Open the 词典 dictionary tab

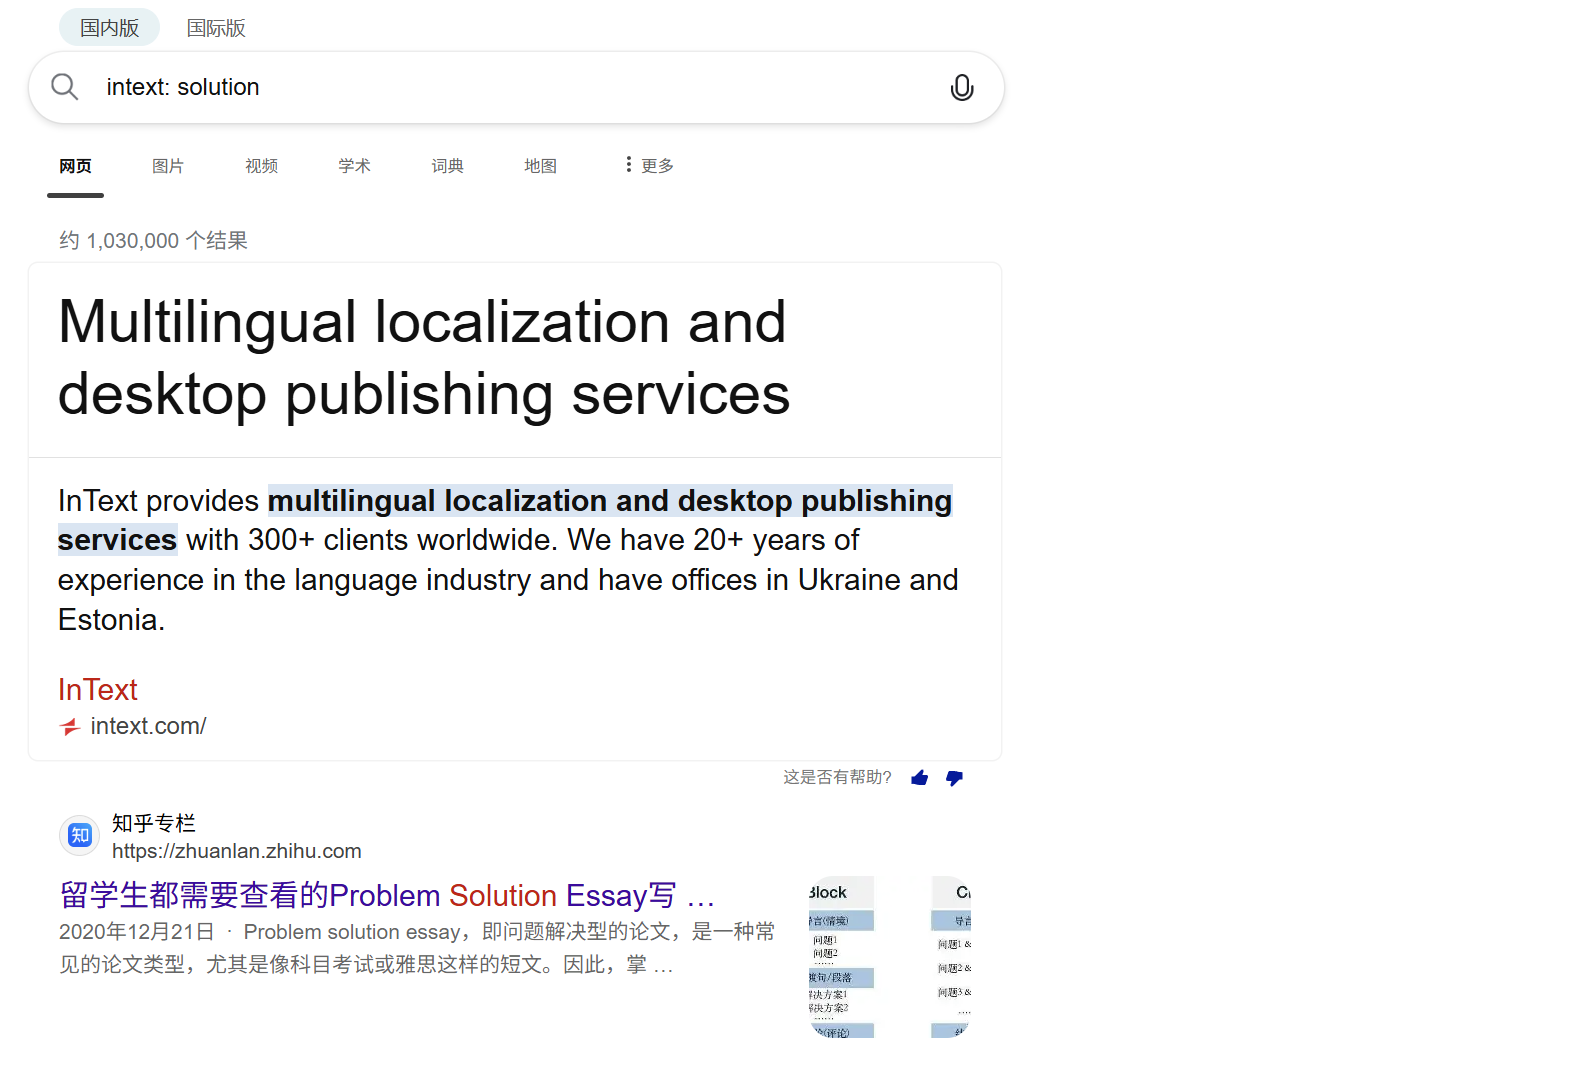pyautogui.click(x=448, y=166)
